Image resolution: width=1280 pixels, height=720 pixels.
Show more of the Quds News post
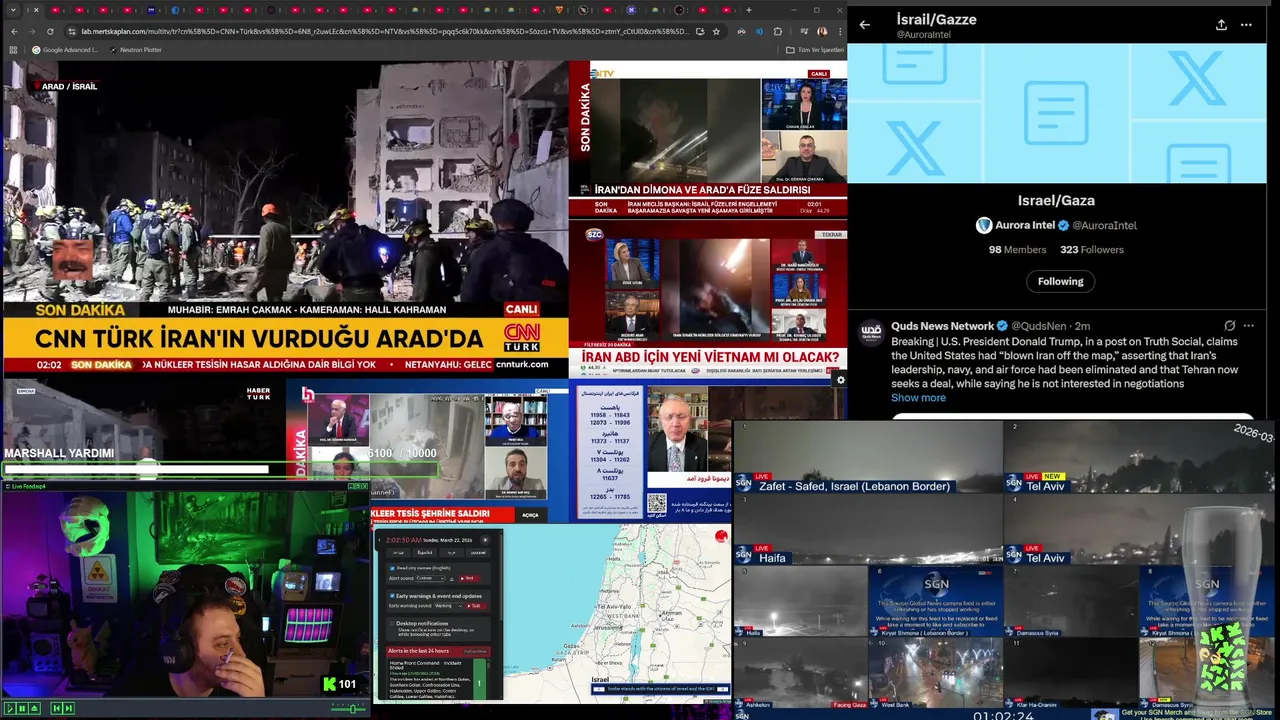pyautogui.click(x=918, y=398)
